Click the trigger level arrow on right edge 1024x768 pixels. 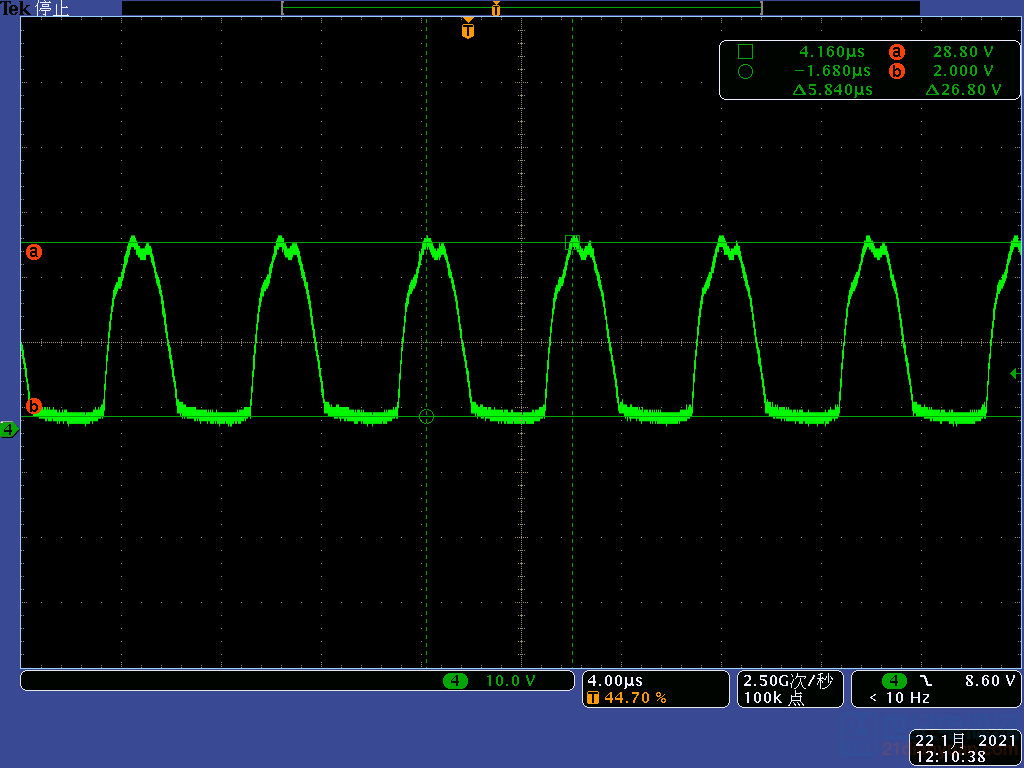1015,374
